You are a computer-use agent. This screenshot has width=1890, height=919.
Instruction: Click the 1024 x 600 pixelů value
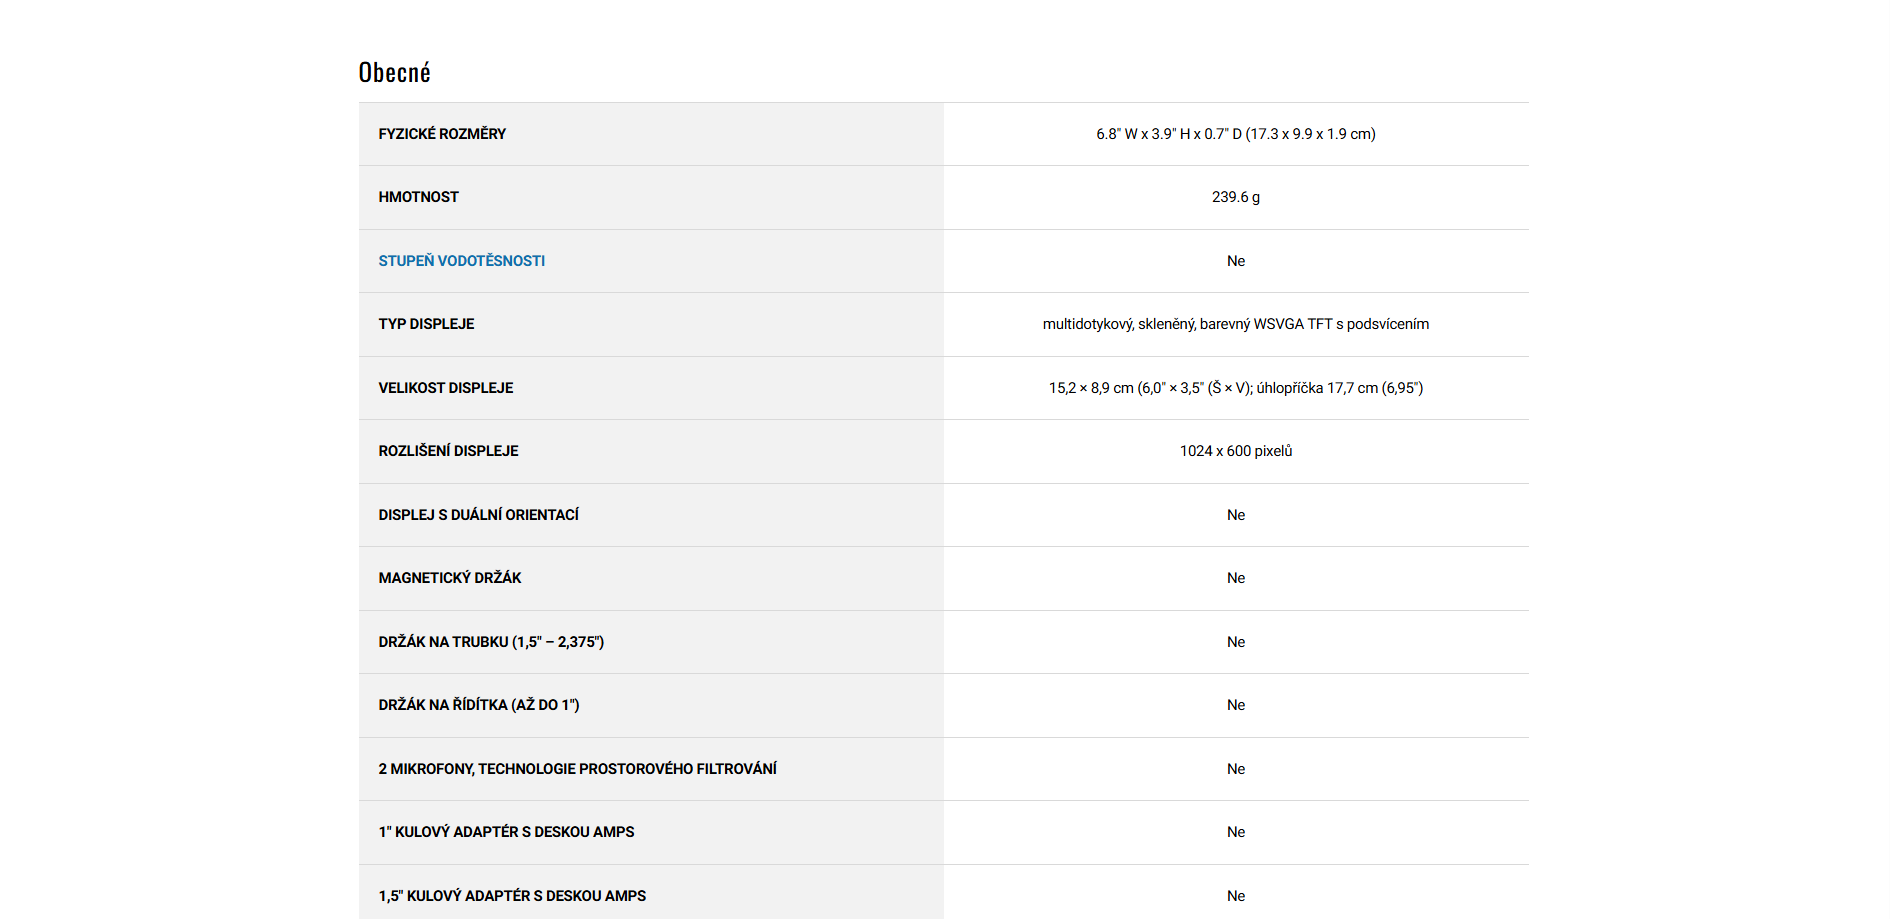pos(1235,451)
